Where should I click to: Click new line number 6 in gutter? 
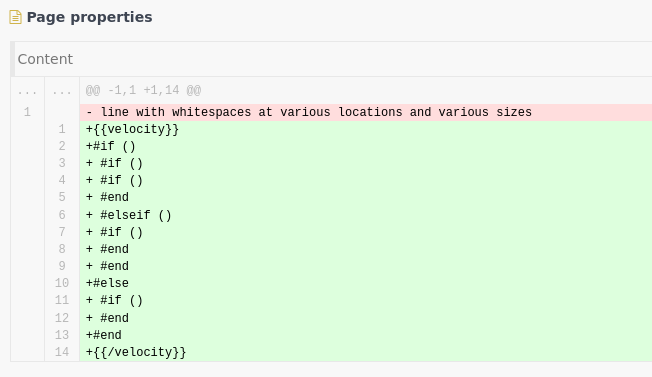pyautogui.click(x=62, y=215)
